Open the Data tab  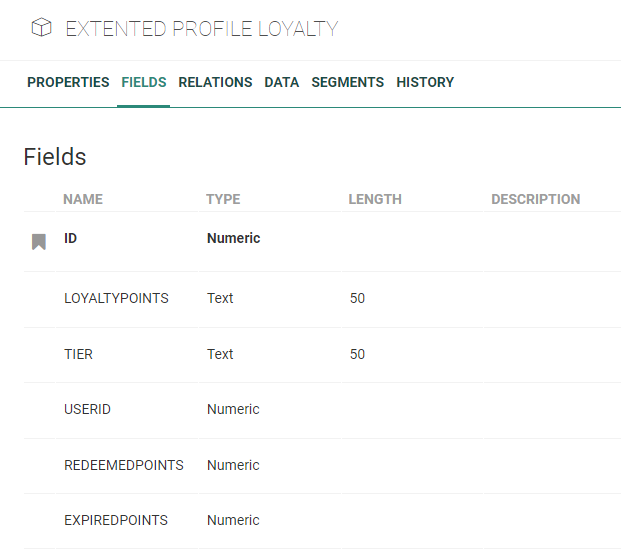pyautogui.click(x=281, y=82)
